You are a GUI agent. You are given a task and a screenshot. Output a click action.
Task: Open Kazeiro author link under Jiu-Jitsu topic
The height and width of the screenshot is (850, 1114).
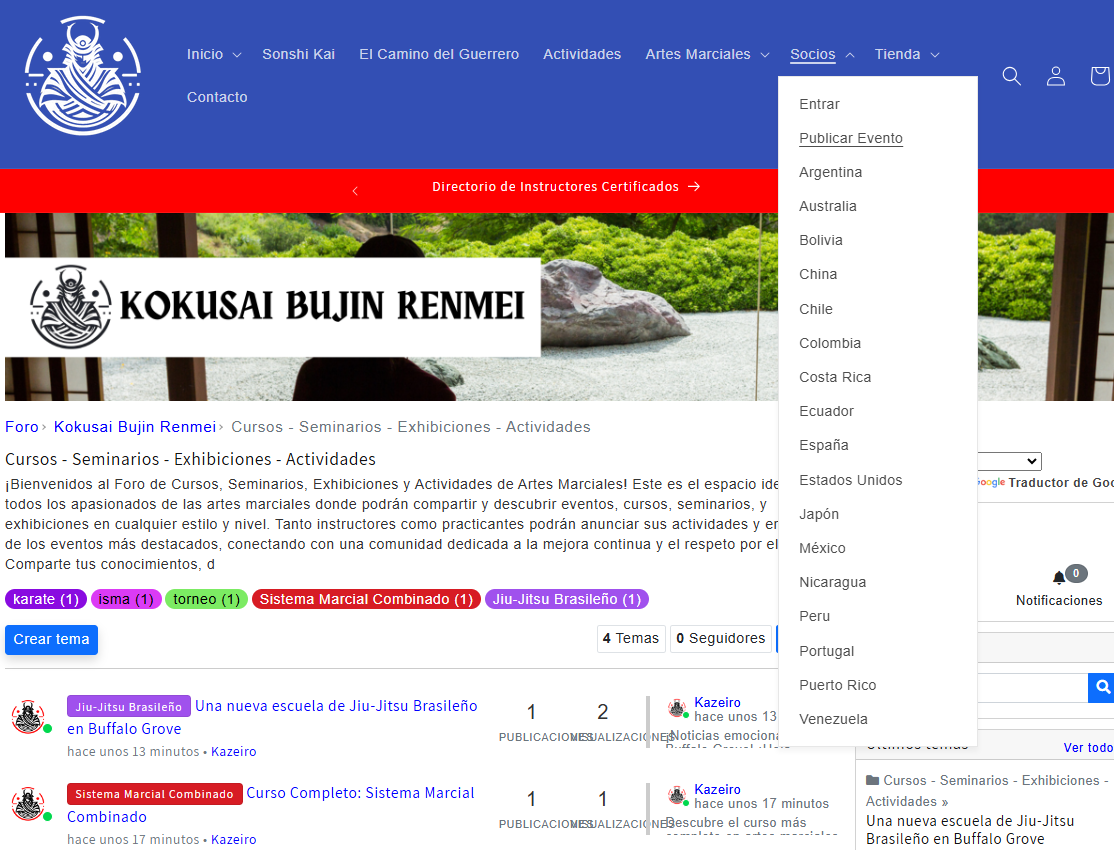point(234,751)
